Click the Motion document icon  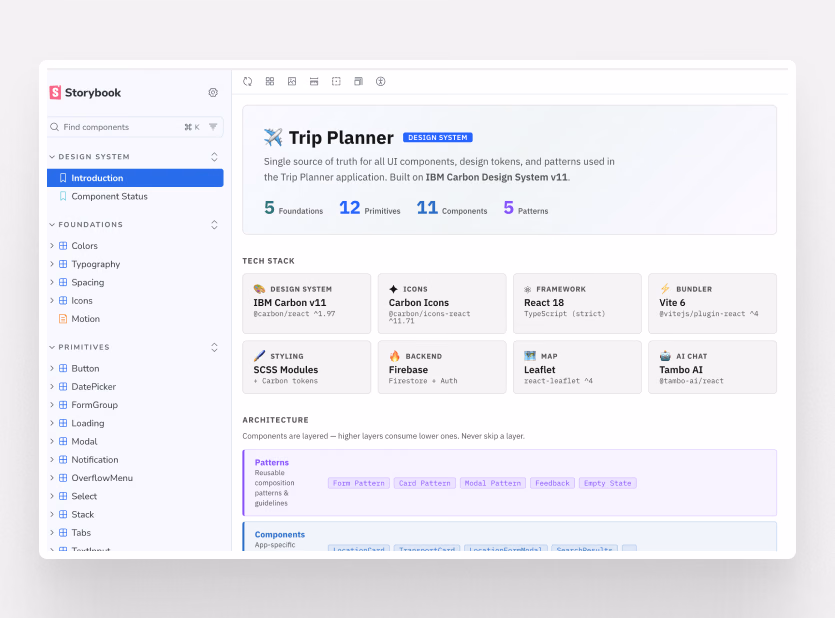[x=63, y=319]
